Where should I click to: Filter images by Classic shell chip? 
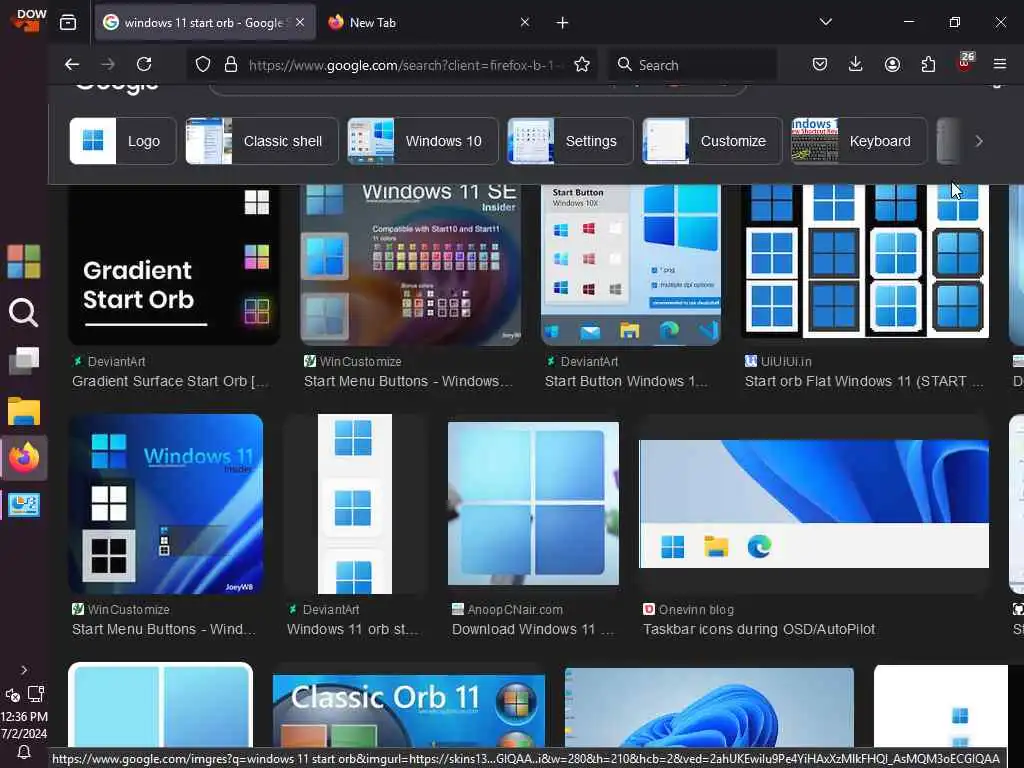[x=261, y=141]
